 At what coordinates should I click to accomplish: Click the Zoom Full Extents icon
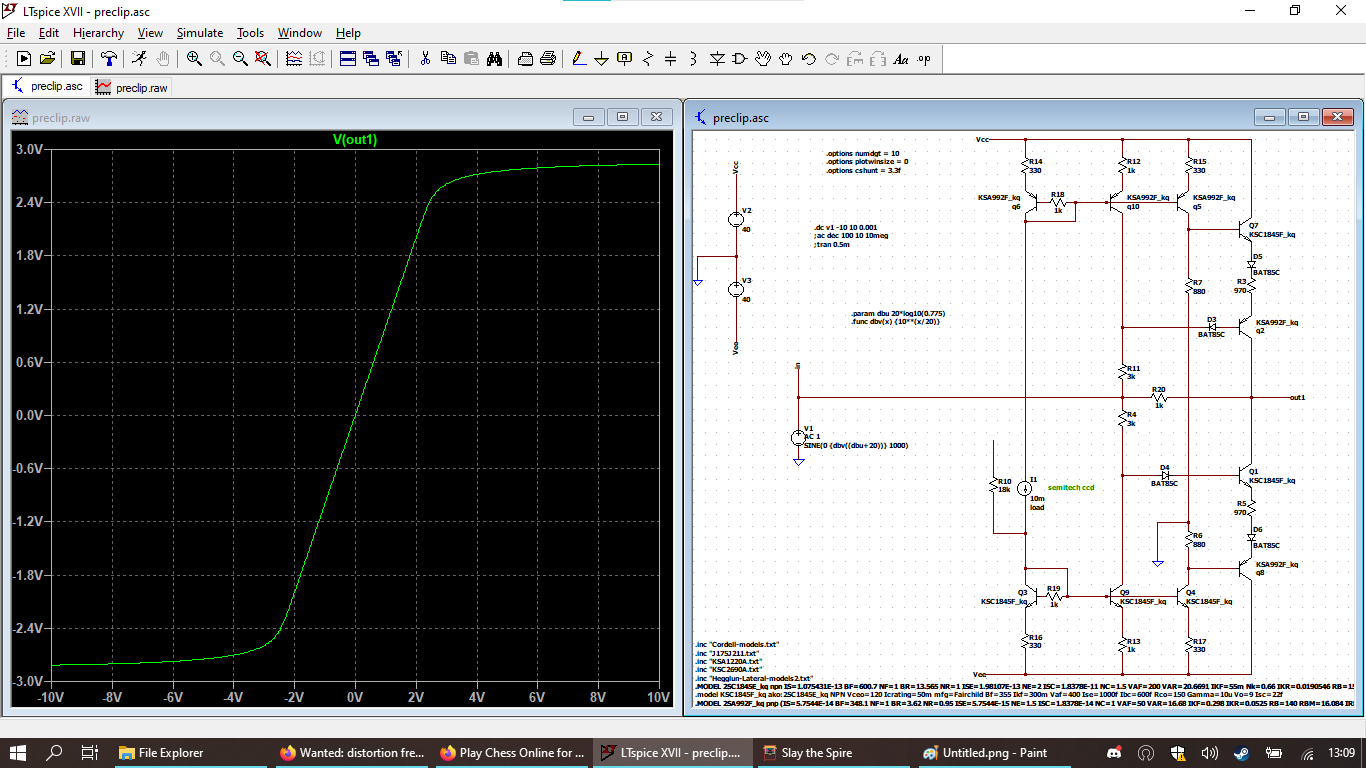263,59
